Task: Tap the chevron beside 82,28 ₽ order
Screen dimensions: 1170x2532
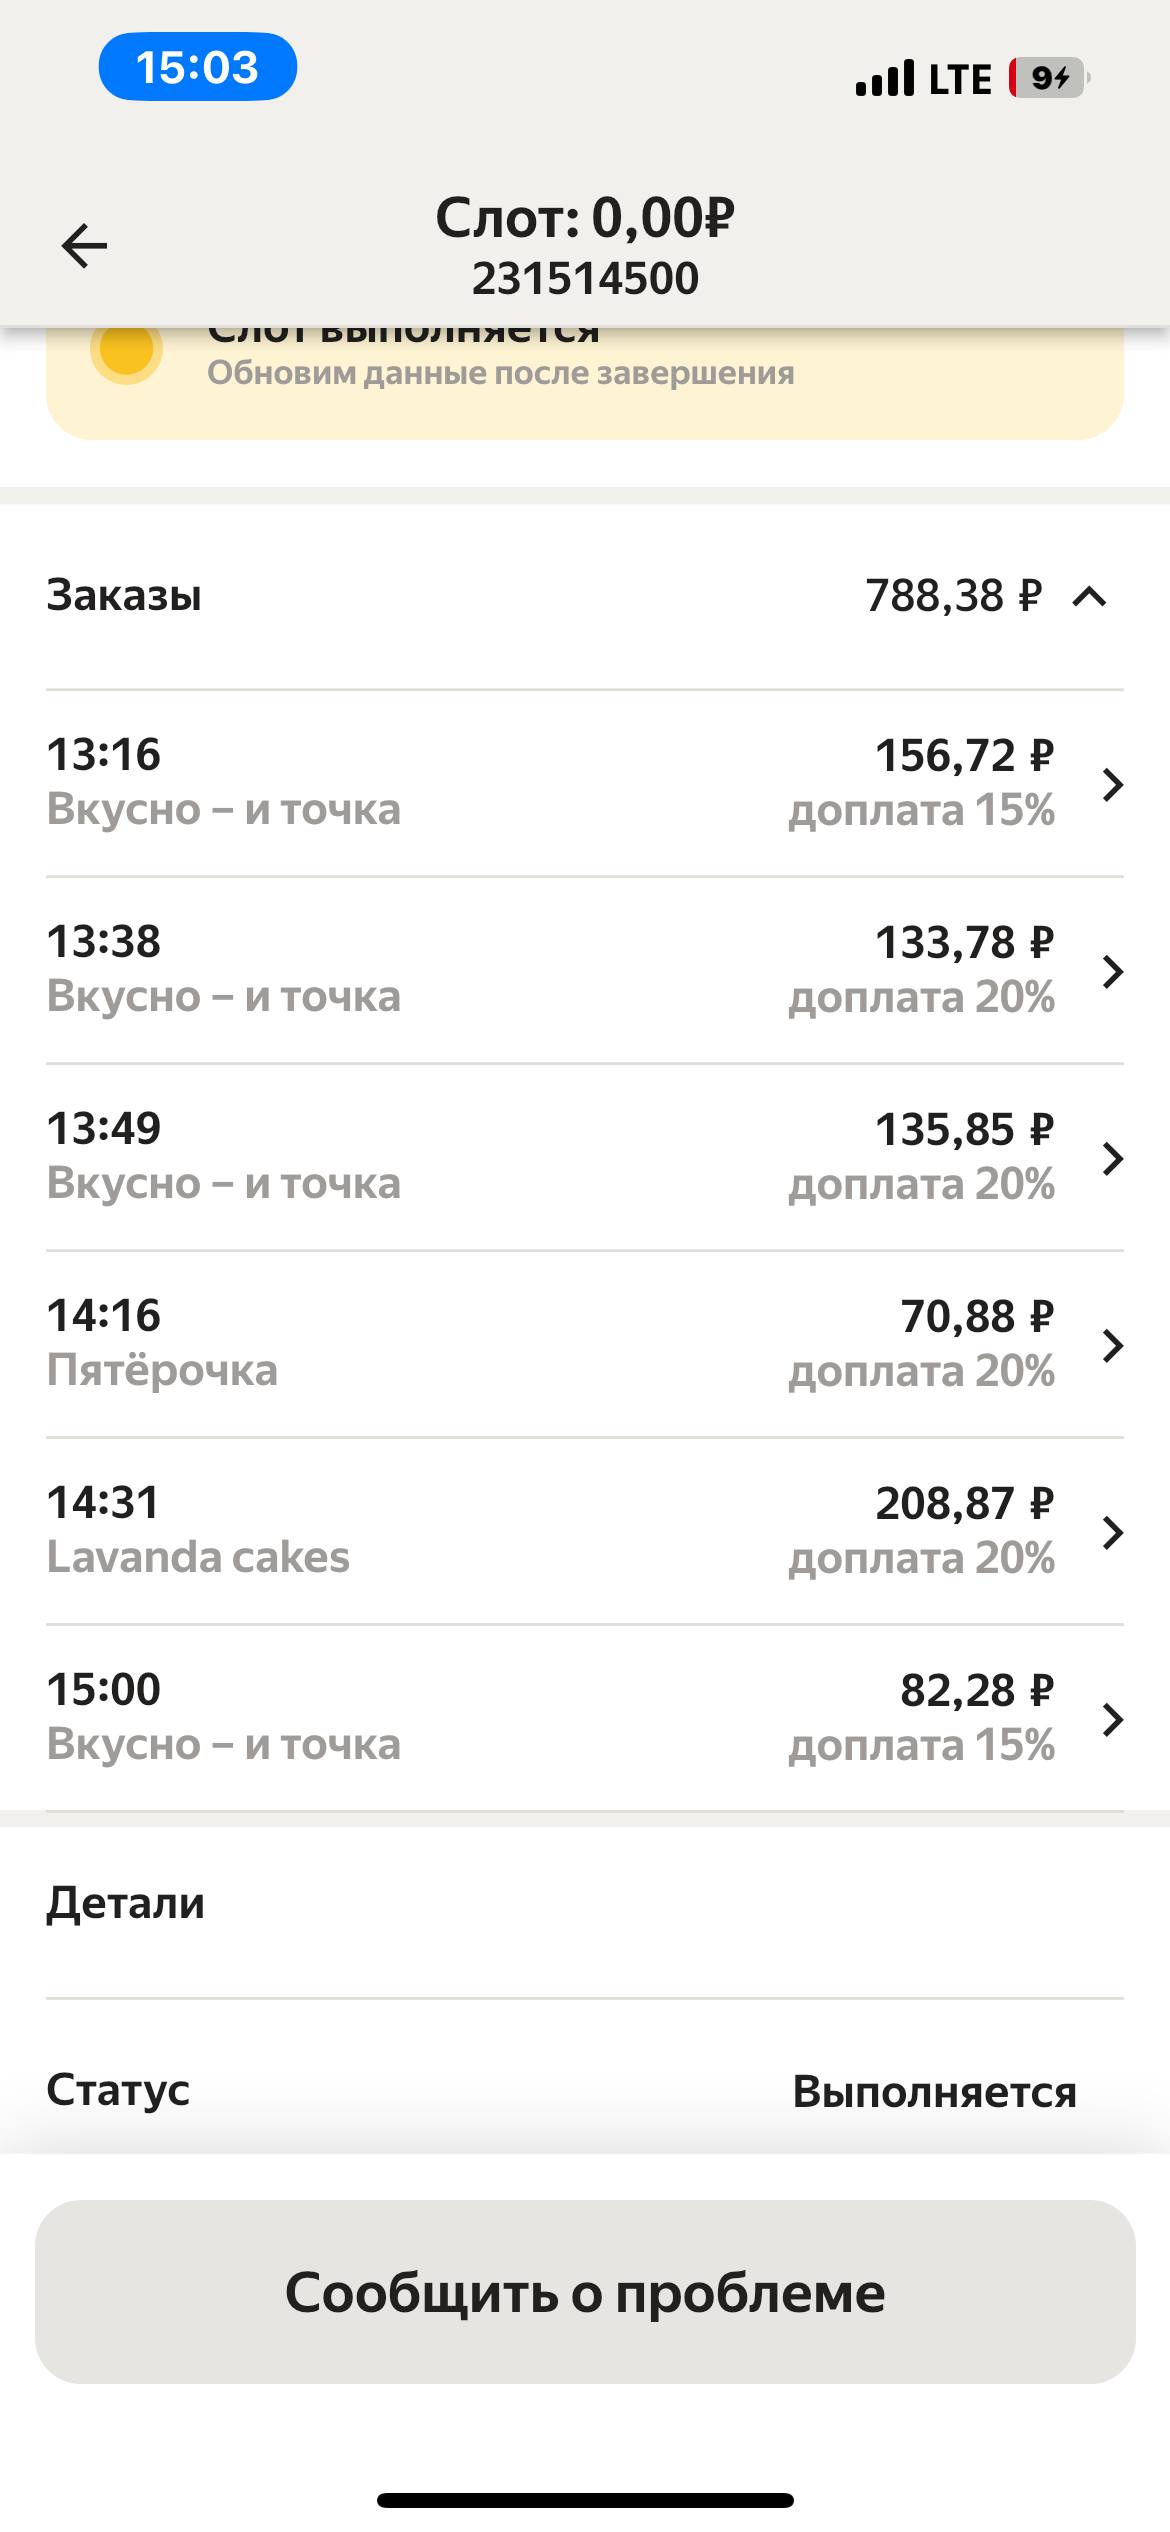Action: coord(1112,1719)
